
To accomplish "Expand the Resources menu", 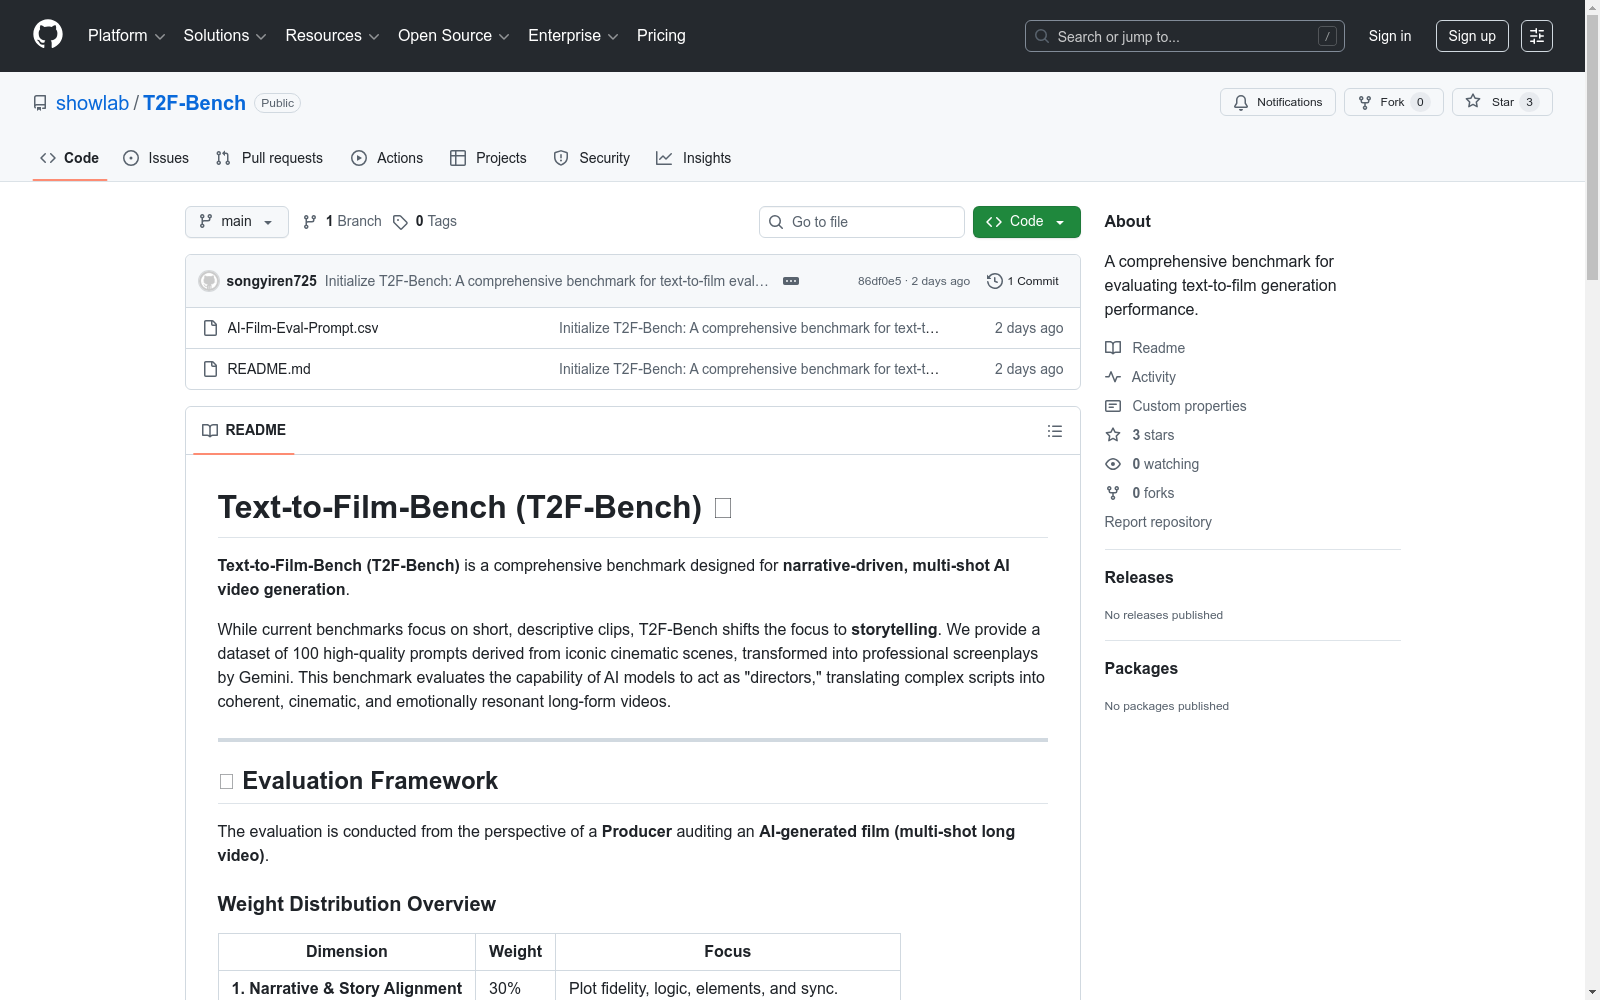I will 332,36.
